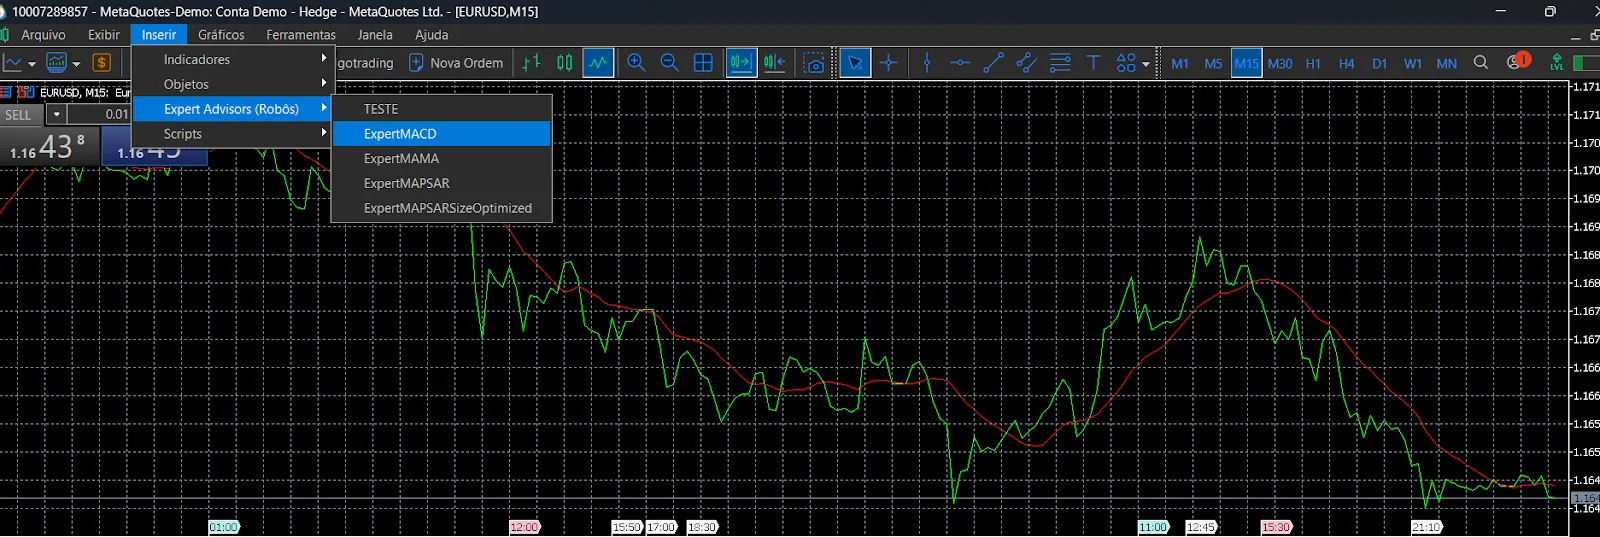Switch timeframe to M30
1600x537 pixels.
pos(1280,63)
